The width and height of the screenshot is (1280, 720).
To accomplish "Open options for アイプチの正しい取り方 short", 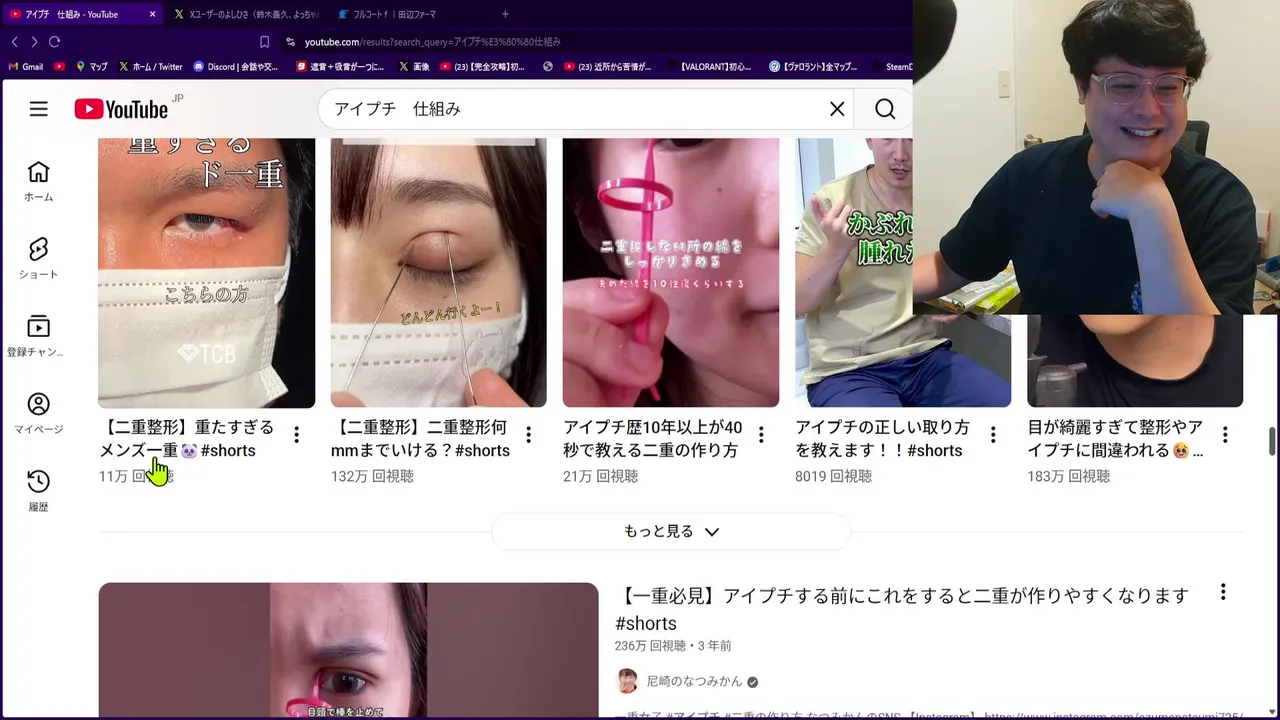I will click(x=993, y=434).
